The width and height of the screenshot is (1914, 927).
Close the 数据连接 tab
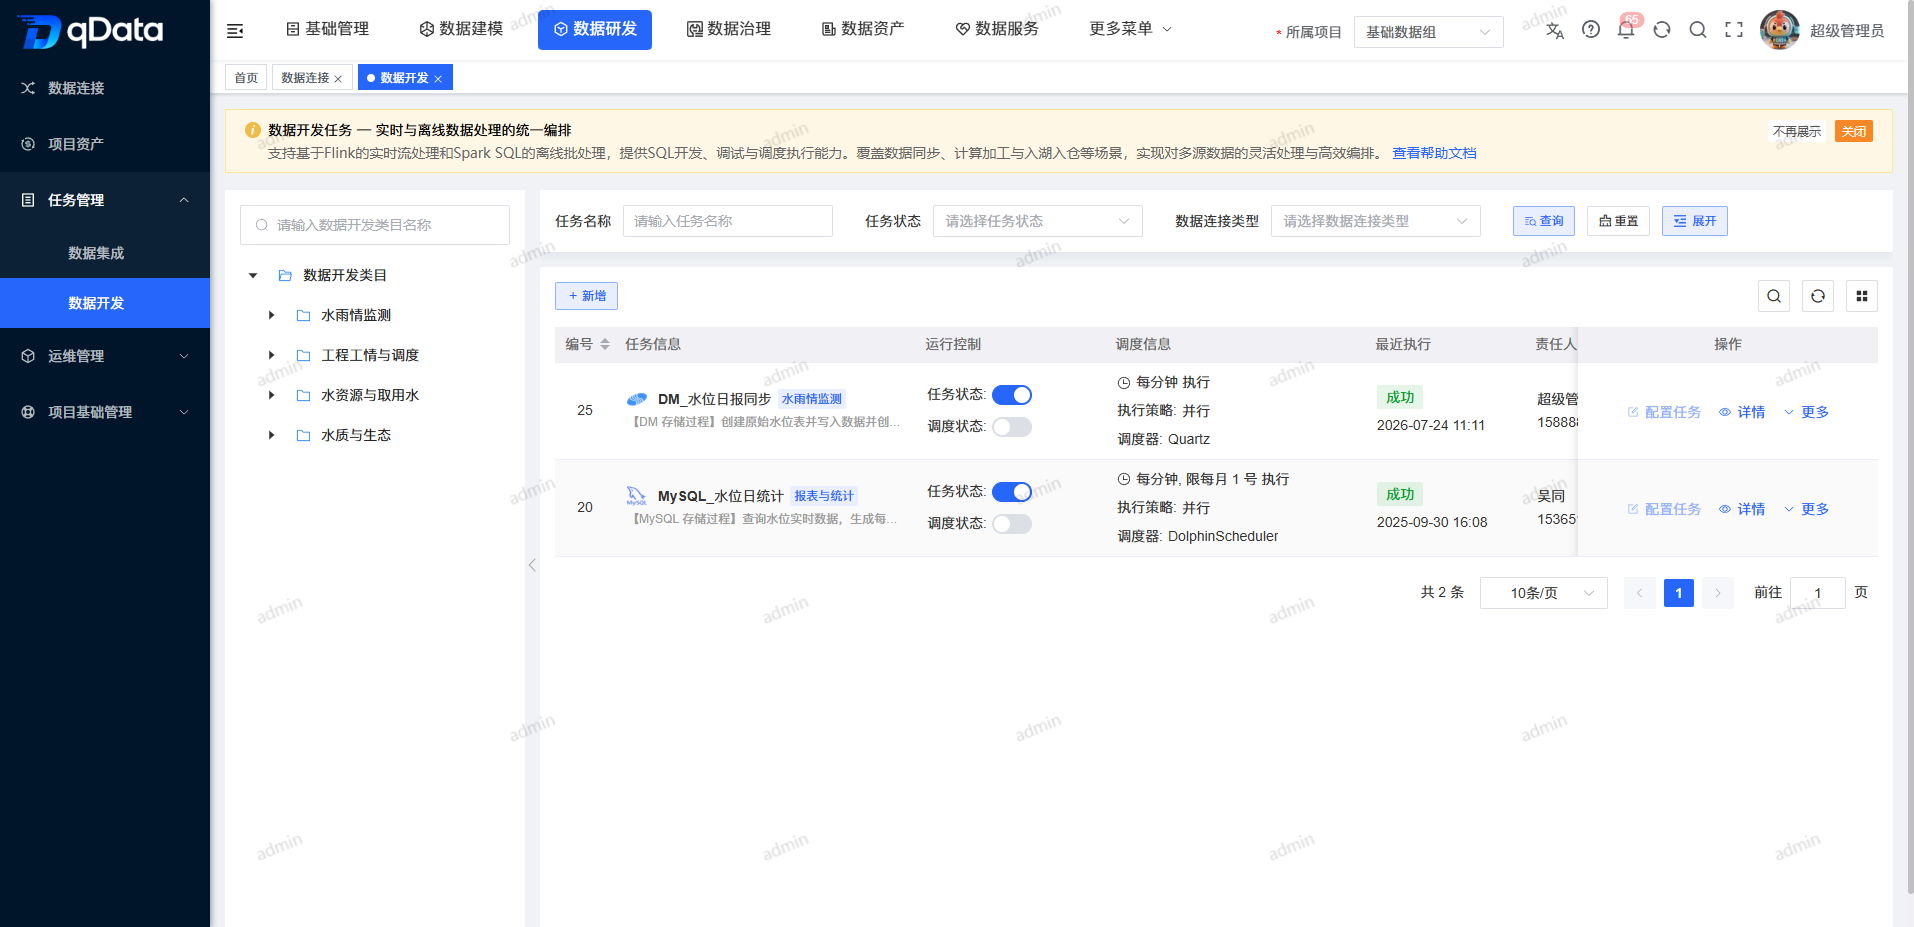point(338,79)
